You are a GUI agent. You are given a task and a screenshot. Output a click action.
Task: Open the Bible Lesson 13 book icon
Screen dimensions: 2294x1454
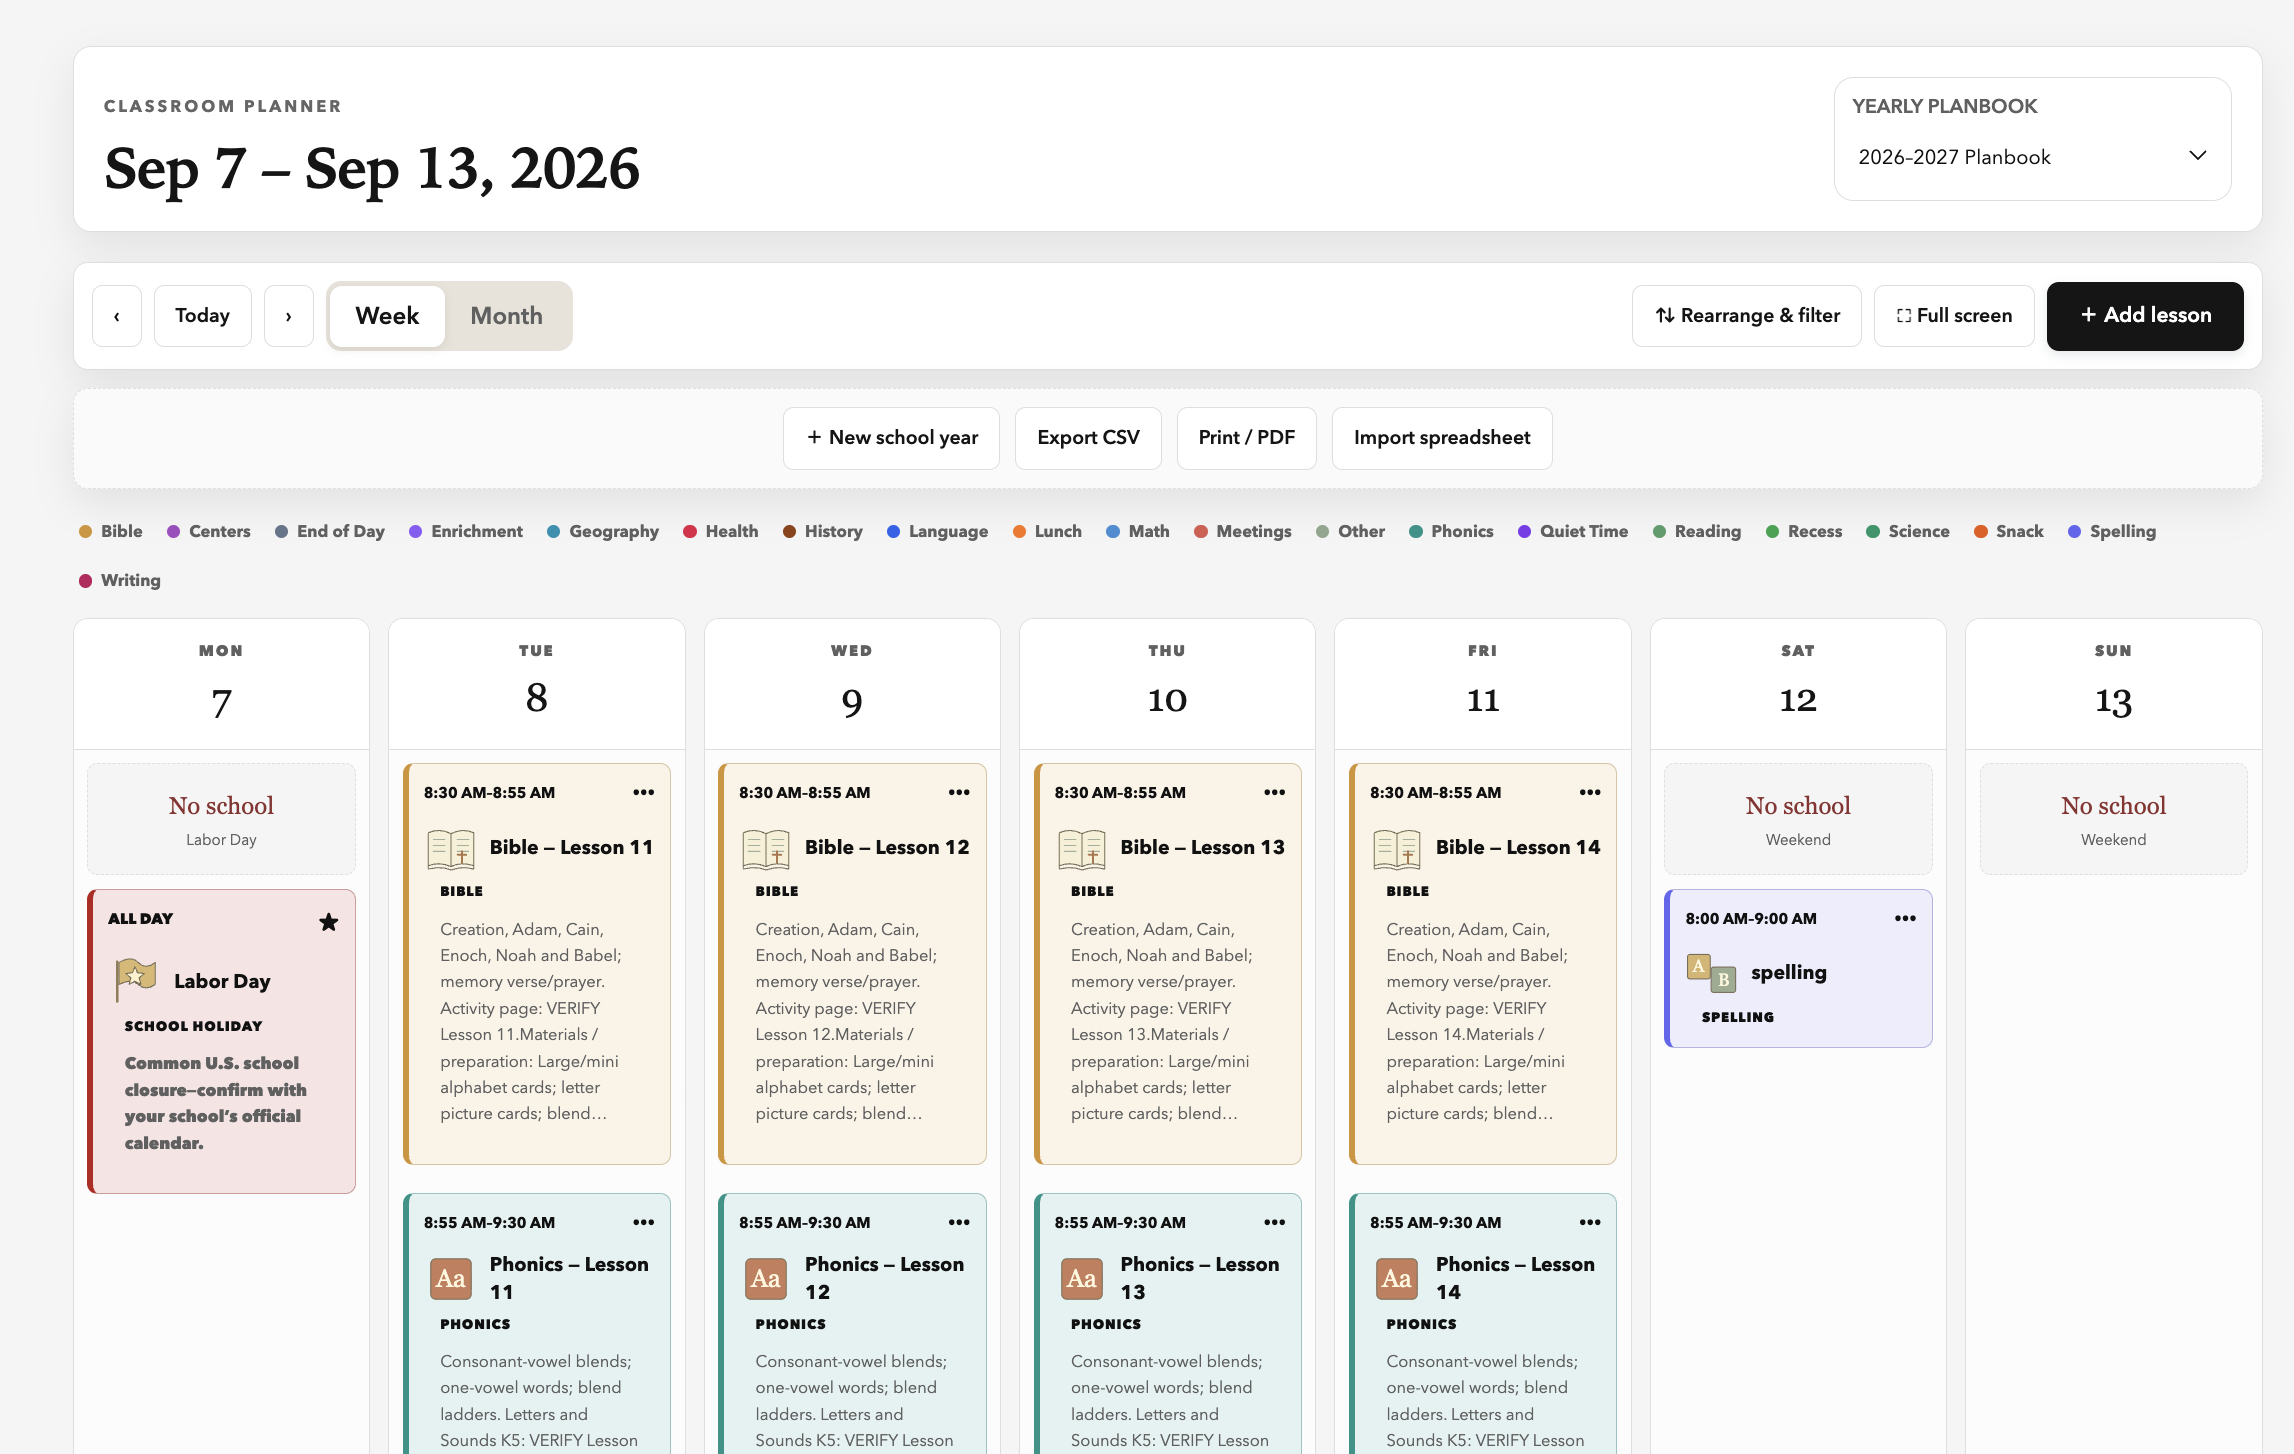click(1082, 849)
